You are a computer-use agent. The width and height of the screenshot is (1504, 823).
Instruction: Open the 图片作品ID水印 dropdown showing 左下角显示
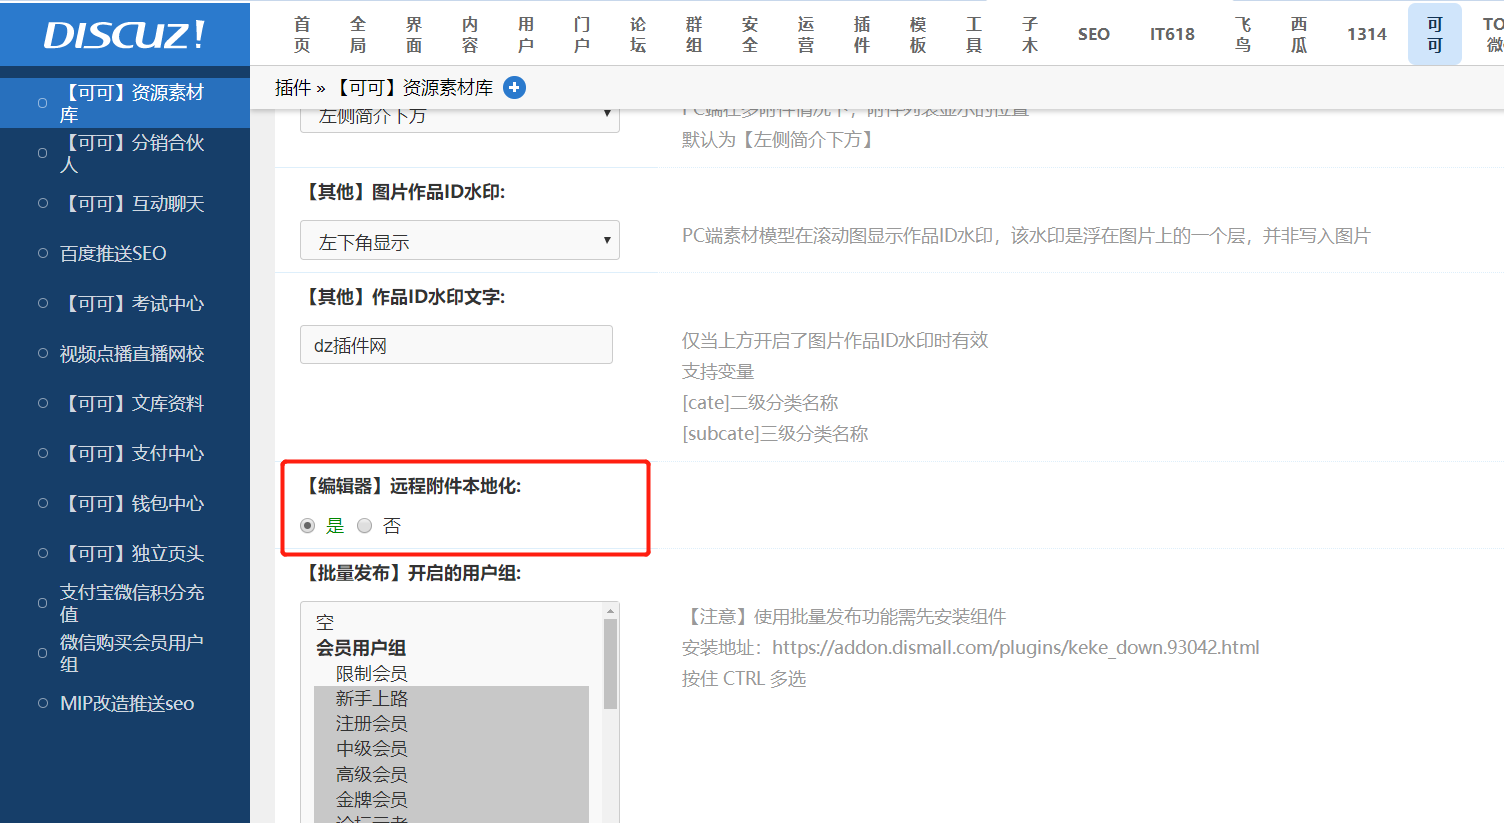click(x=460, y=241)
